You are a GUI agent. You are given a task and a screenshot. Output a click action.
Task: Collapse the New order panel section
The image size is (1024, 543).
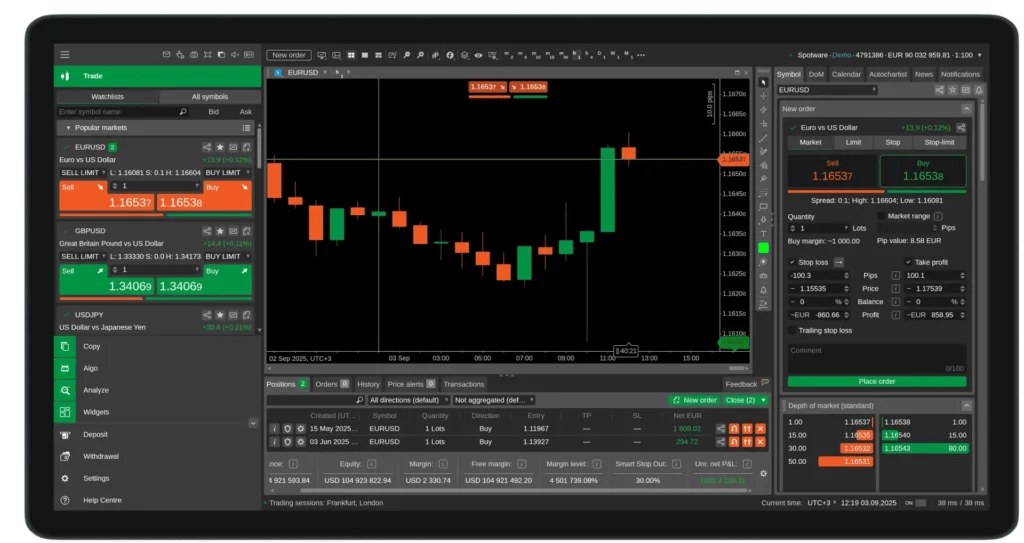(966, 109)
